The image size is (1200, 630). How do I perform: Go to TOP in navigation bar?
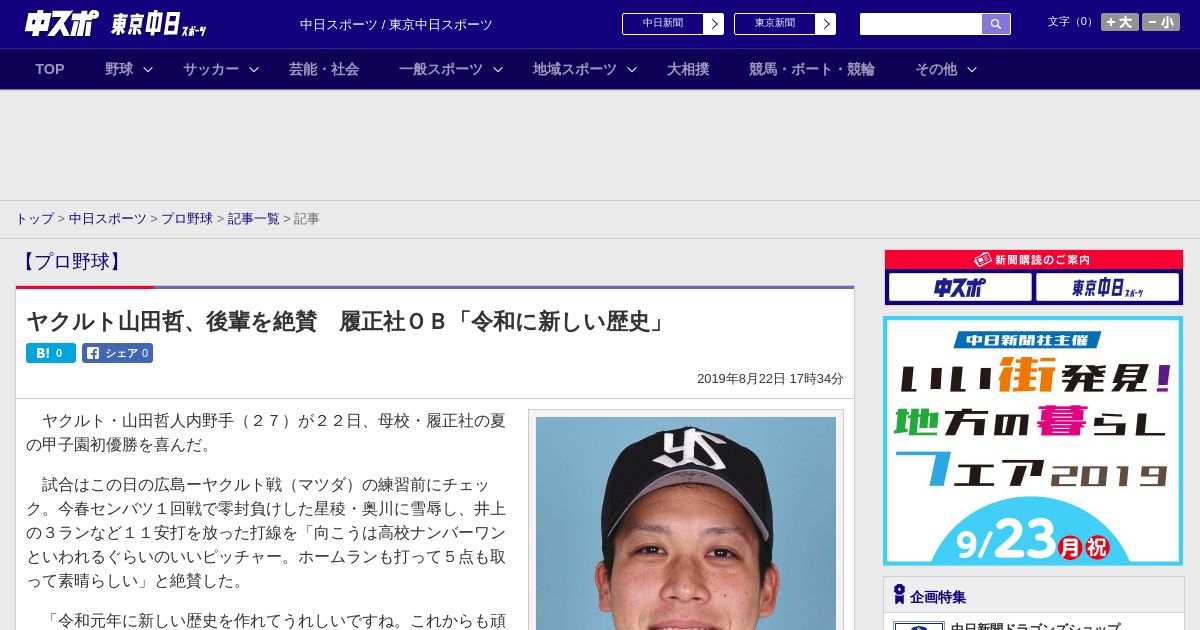pos(50,69)
